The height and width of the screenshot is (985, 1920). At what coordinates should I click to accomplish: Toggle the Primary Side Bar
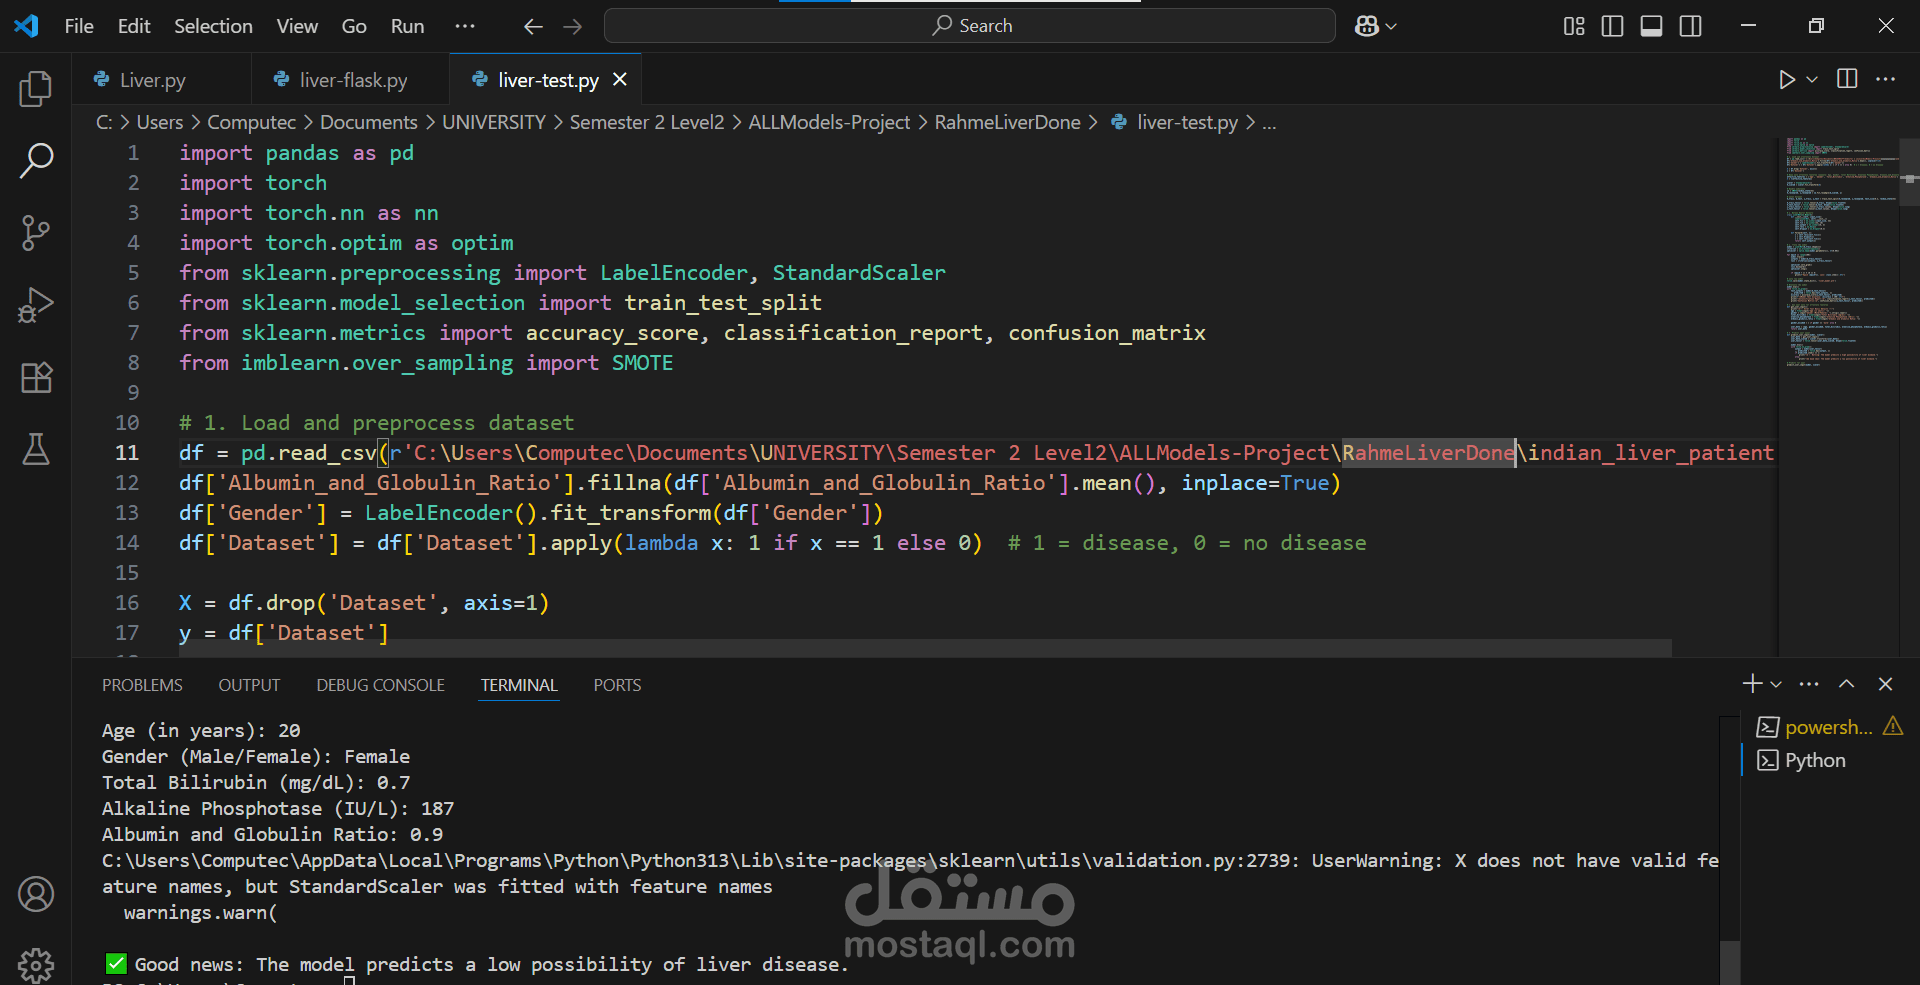[x=1612, y=26]
